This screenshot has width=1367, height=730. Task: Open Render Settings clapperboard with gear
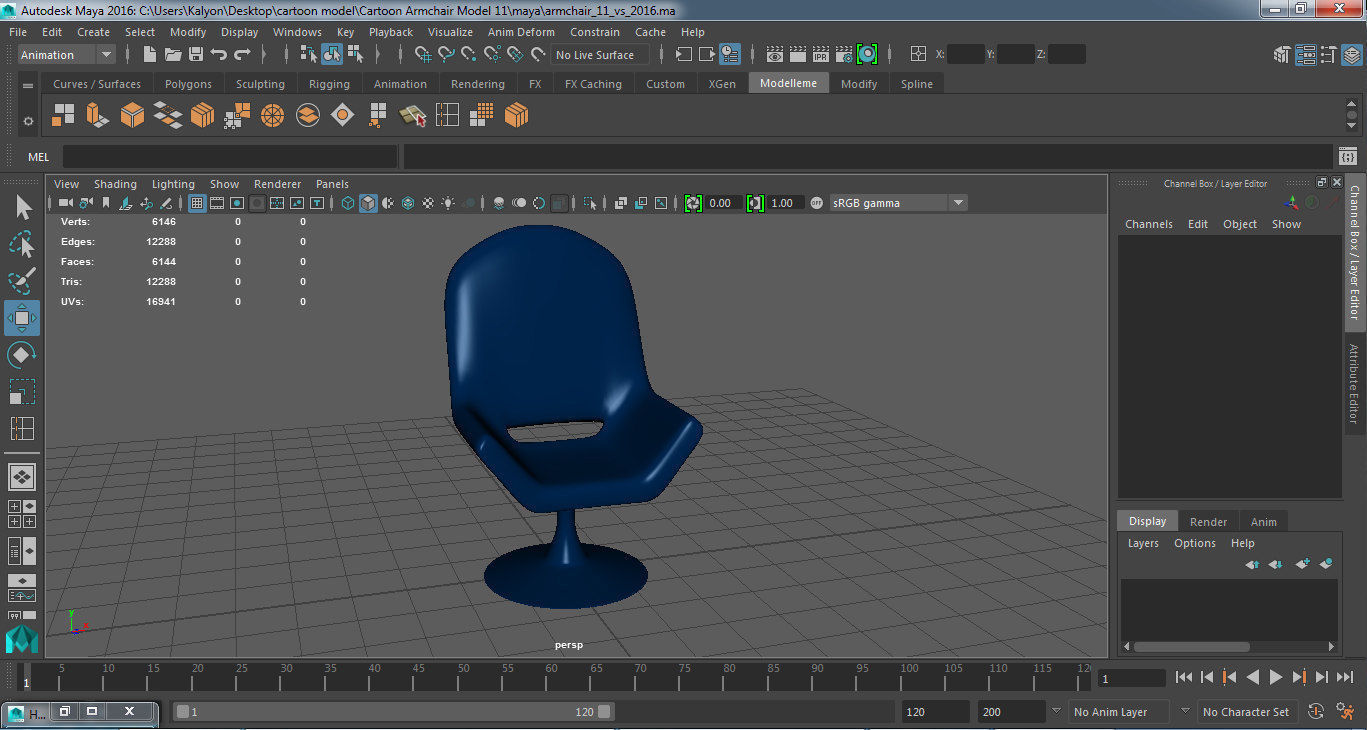845,55
